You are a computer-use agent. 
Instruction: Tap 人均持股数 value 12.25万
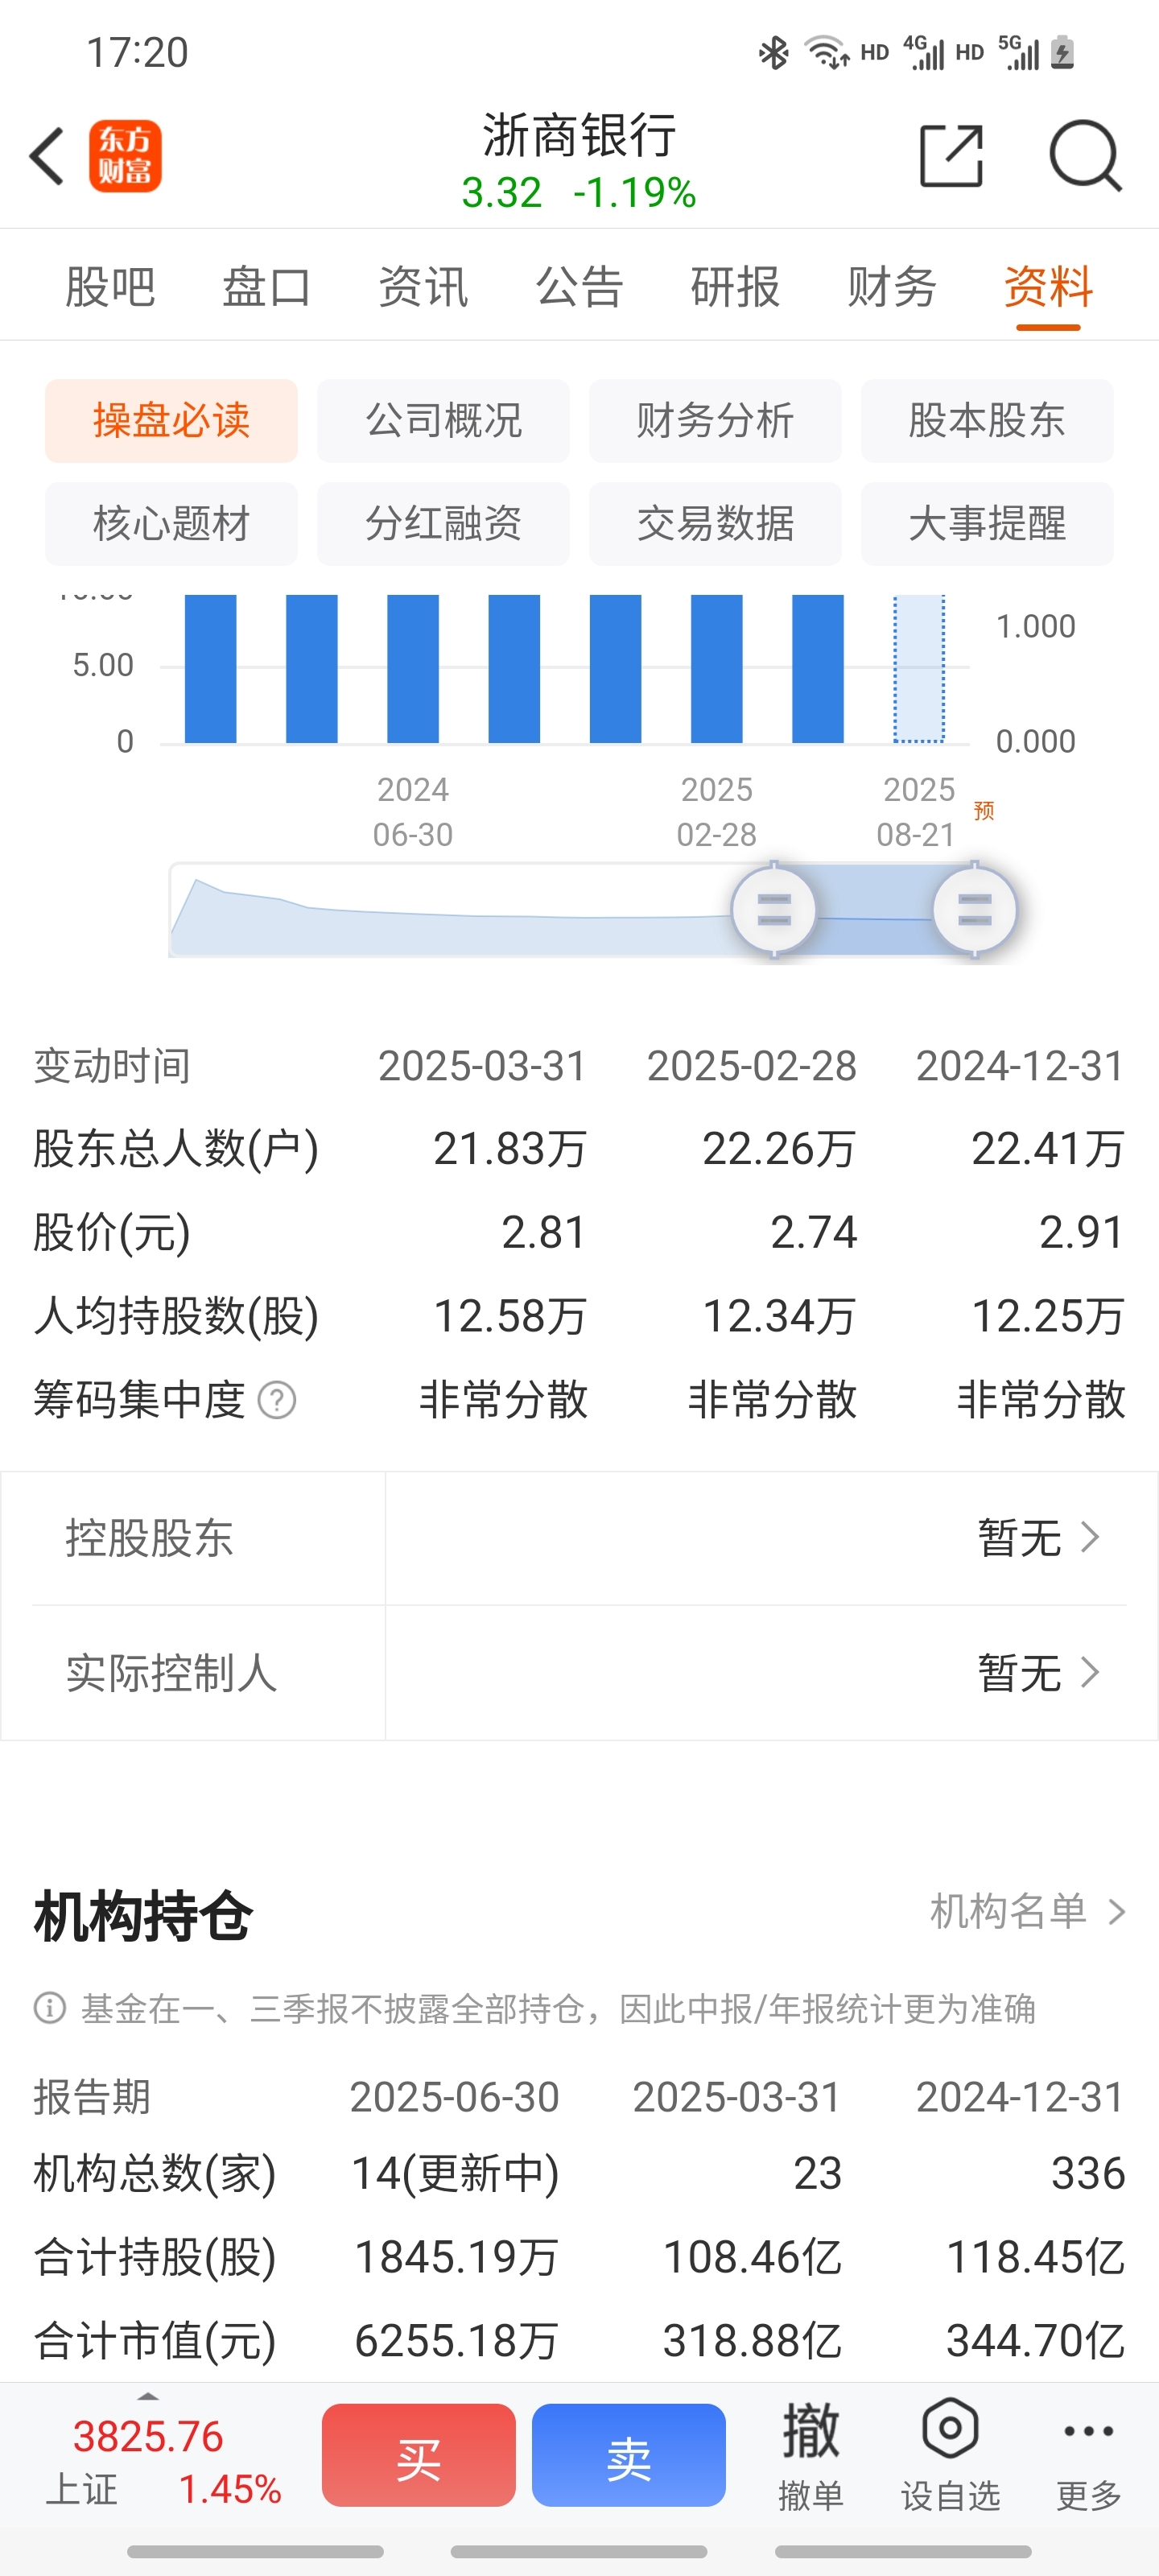pyautogui.click(x=1049, y=1316)
